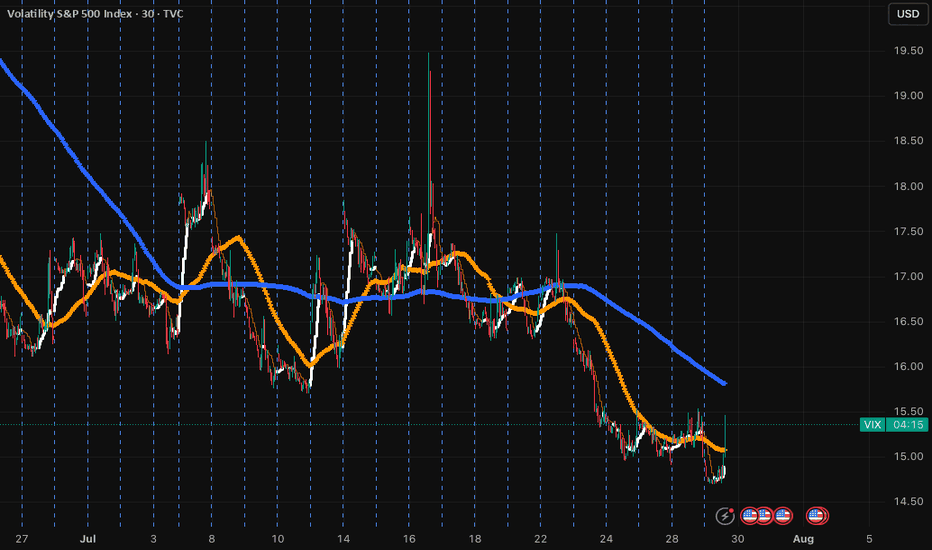Click the Jul month label on time axis
932x550 pixels.
87,539
